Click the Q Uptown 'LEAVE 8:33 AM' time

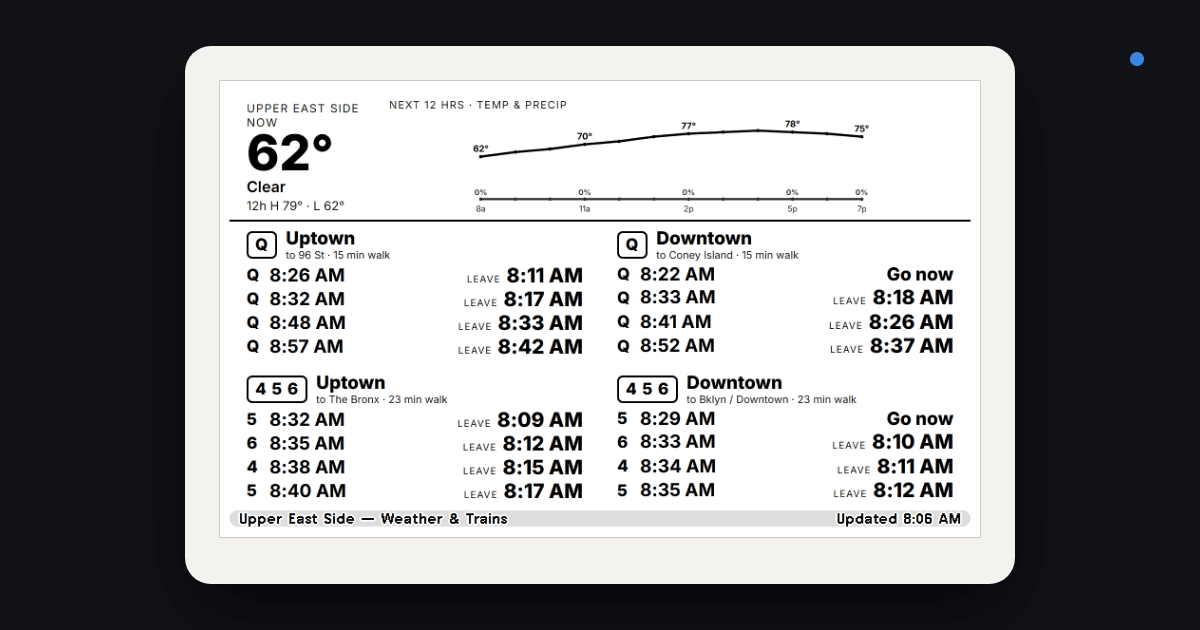[x=520, y=323]
